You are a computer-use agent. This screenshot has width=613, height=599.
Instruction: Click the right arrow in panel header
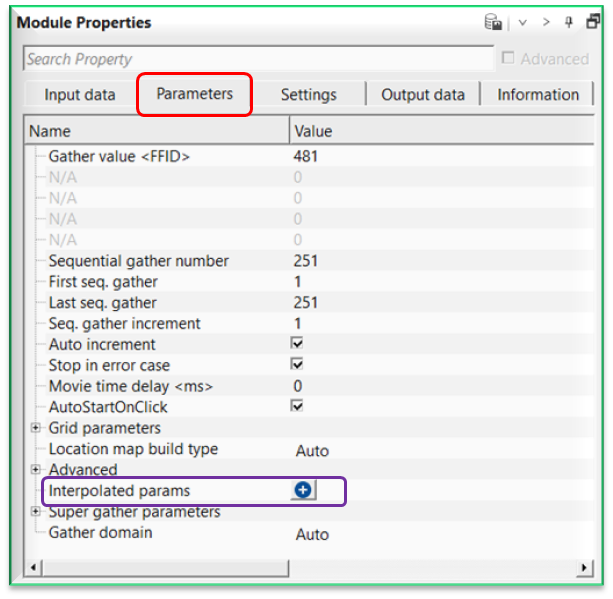point(546,22)
